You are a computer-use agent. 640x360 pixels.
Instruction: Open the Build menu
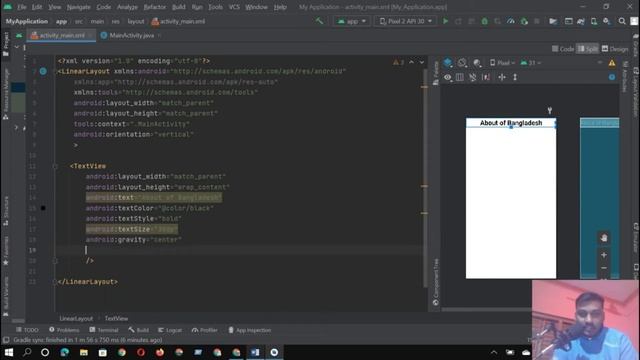[x=179, y=7]
